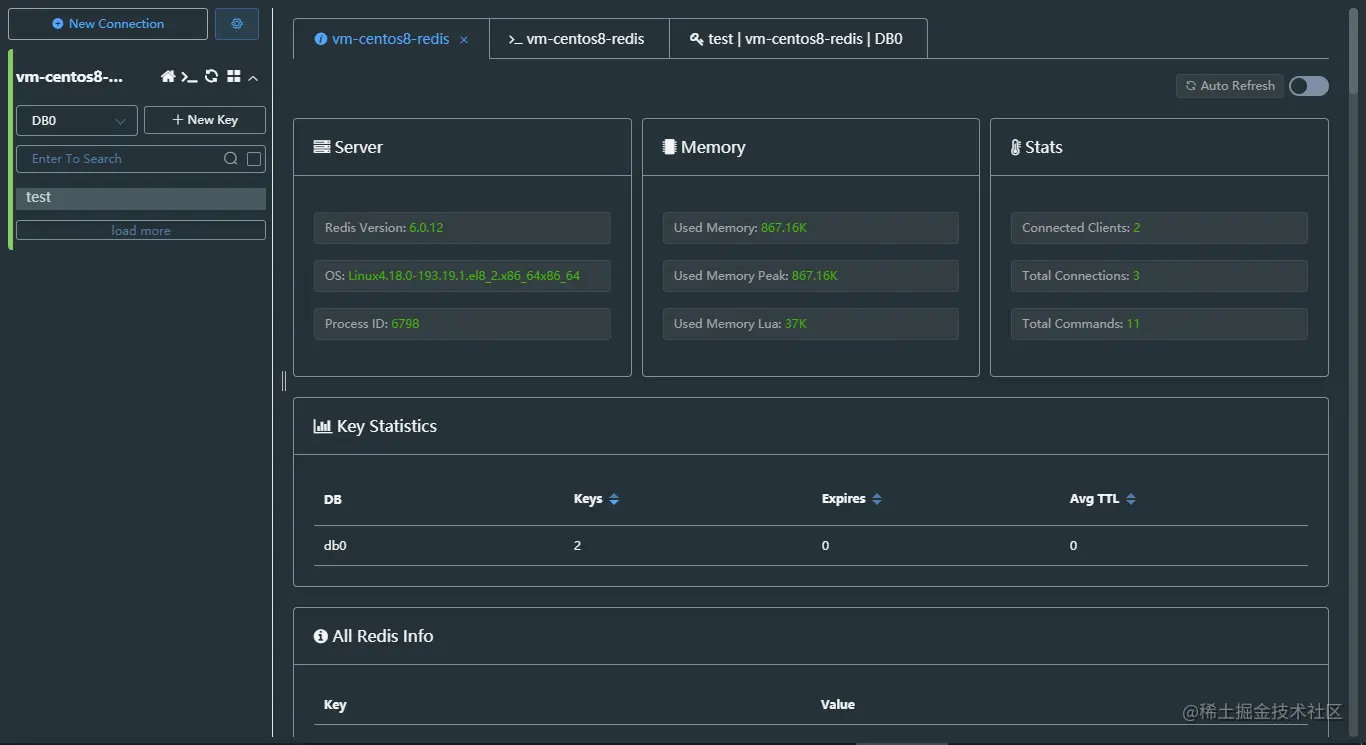The height and width of the screenshot is (745, 1366).
Task: Tick the exact-match checkbox in search box
Action: pos(254,159)
